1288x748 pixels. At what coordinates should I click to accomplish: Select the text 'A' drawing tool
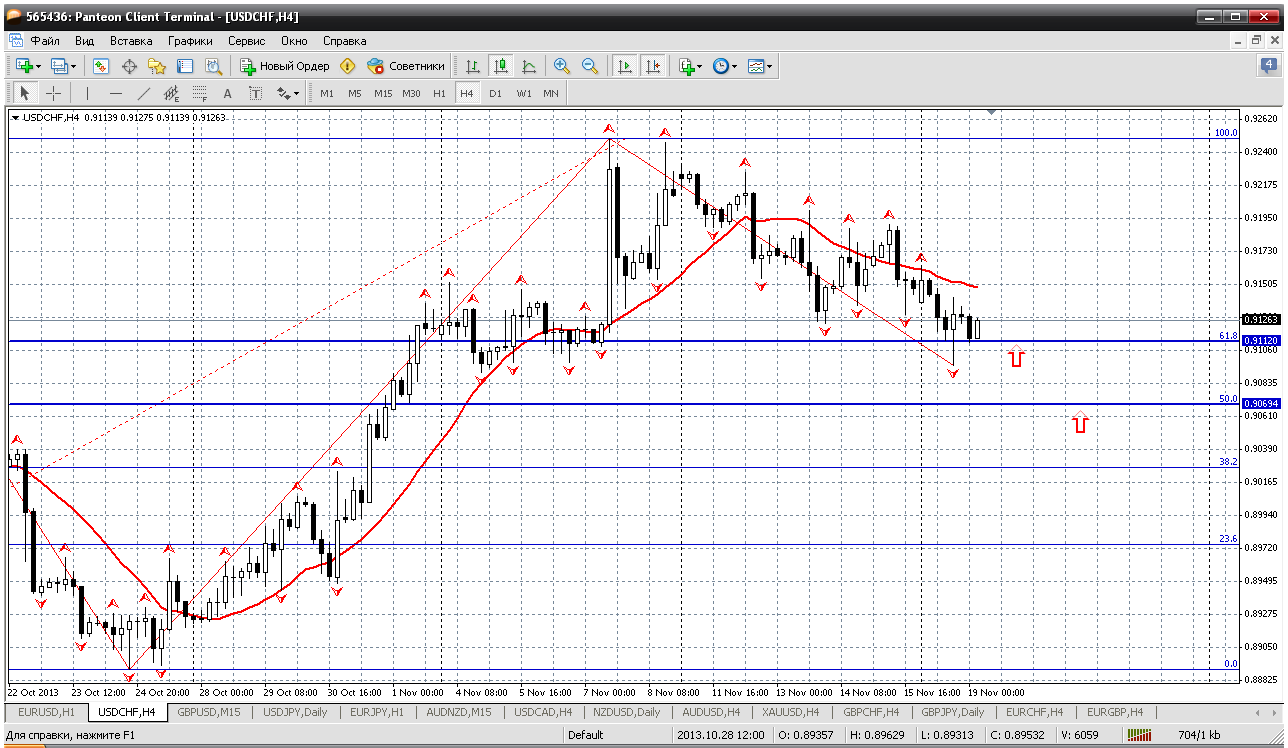coord(227,93)
